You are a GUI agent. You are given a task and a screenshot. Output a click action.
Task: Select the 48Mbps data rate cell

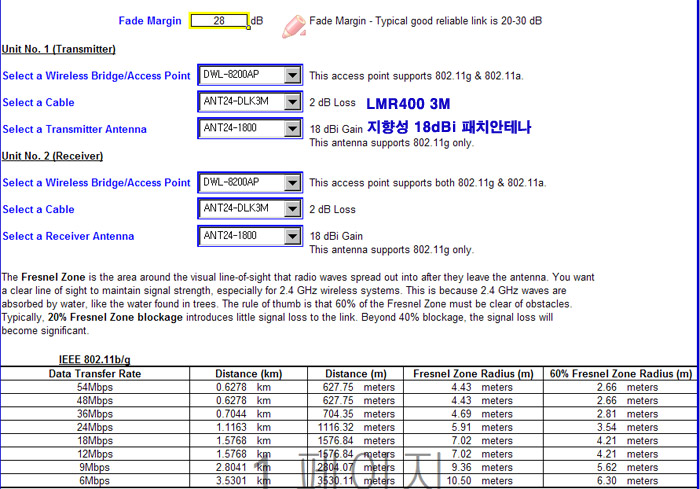pos(95,401)
